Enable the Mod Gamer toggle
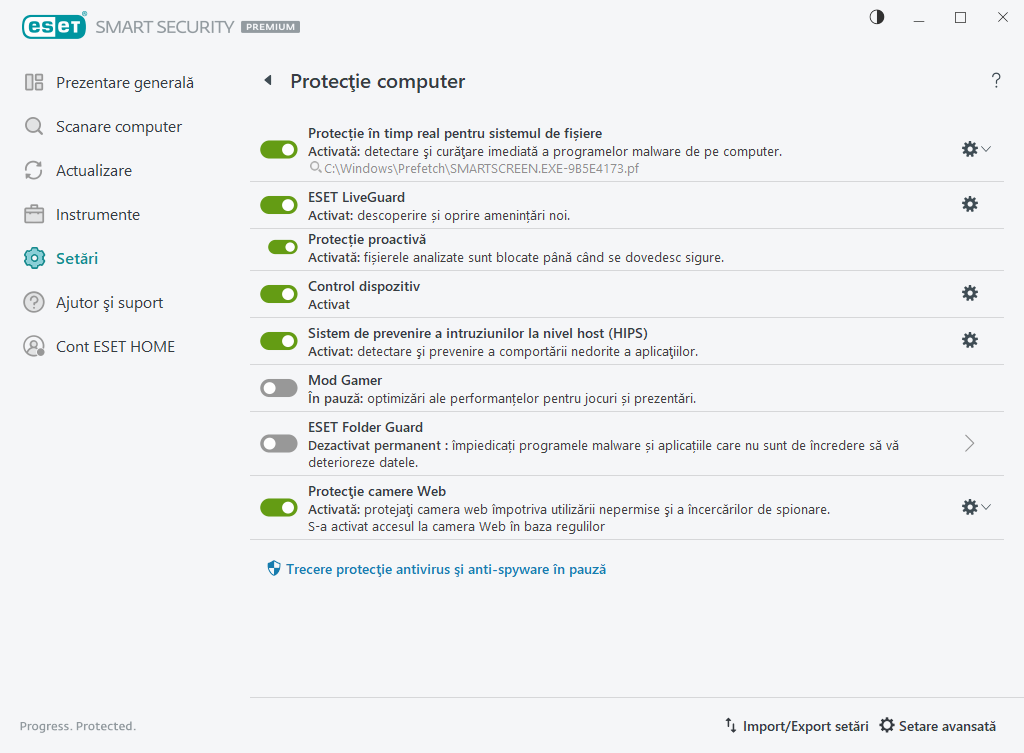Viewport: 1024px width, 753px height. click(x=278, y=387)
